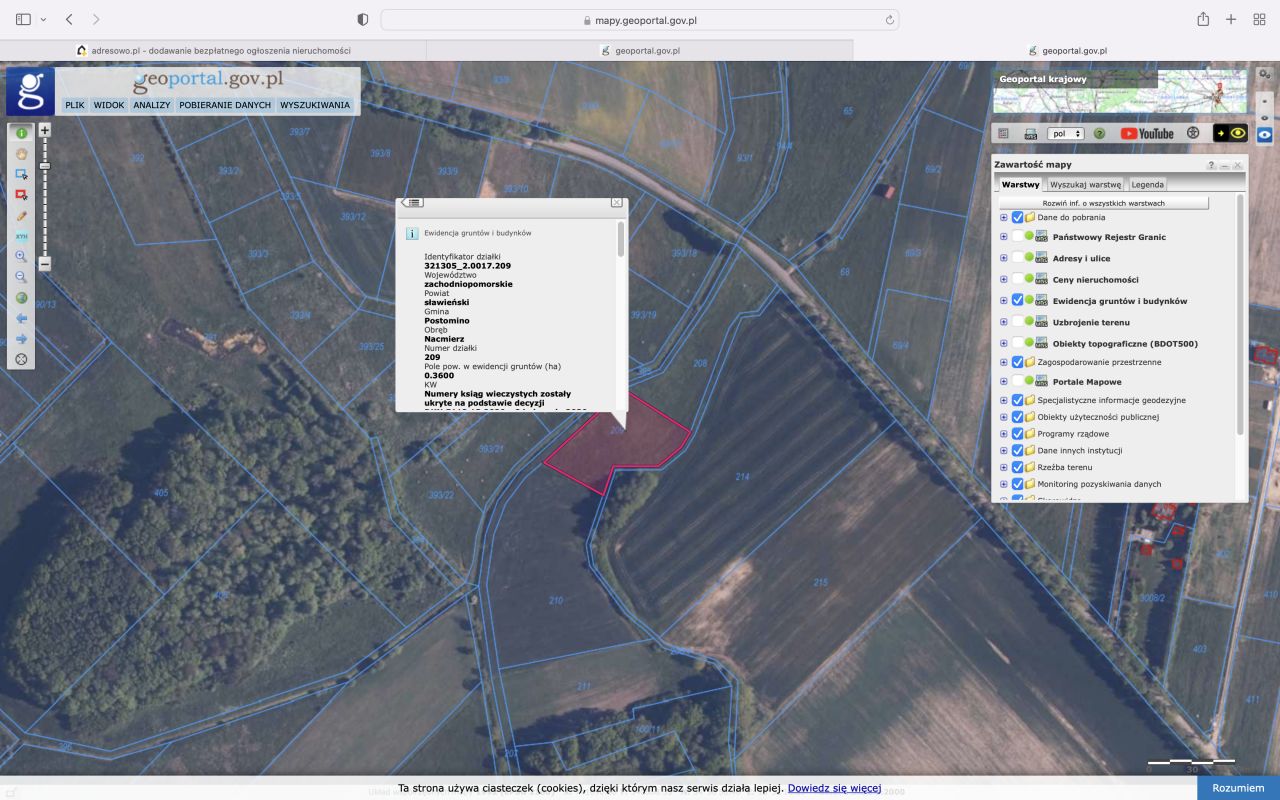This screenshot has width=1280, height=800.
Task: Switch to the Legenda tab
Action: pyautogui.click(x=1147, y=184)
